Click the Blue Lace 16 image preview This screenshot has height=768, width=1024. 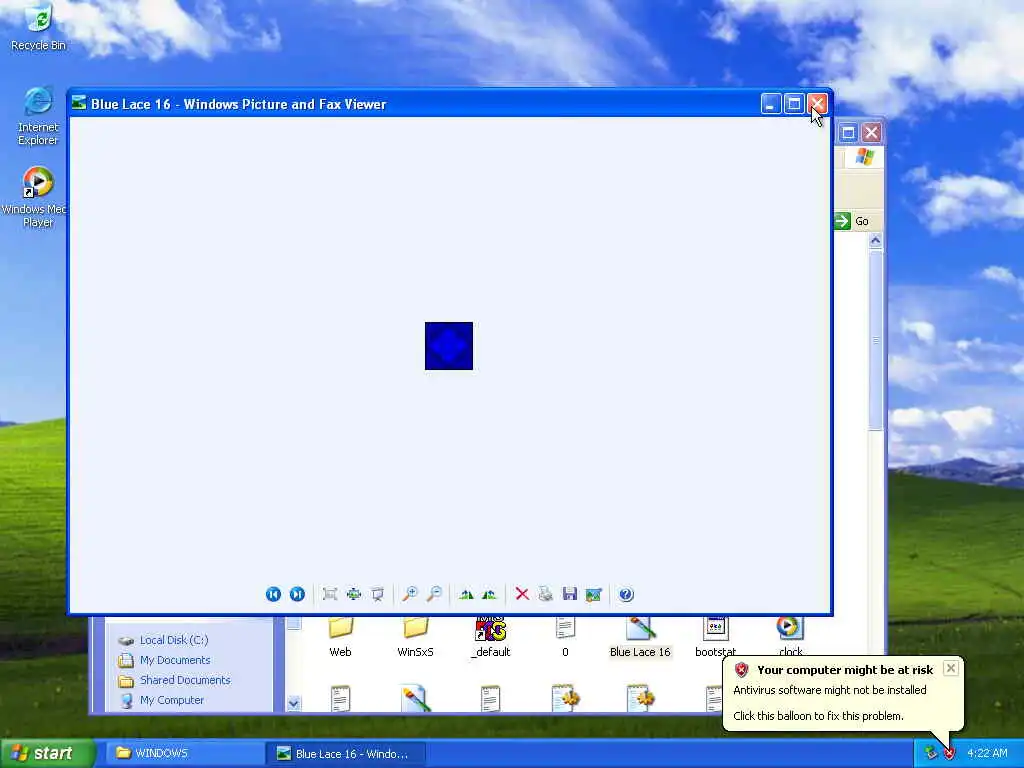pyautogui.click(x=449, y=345)
